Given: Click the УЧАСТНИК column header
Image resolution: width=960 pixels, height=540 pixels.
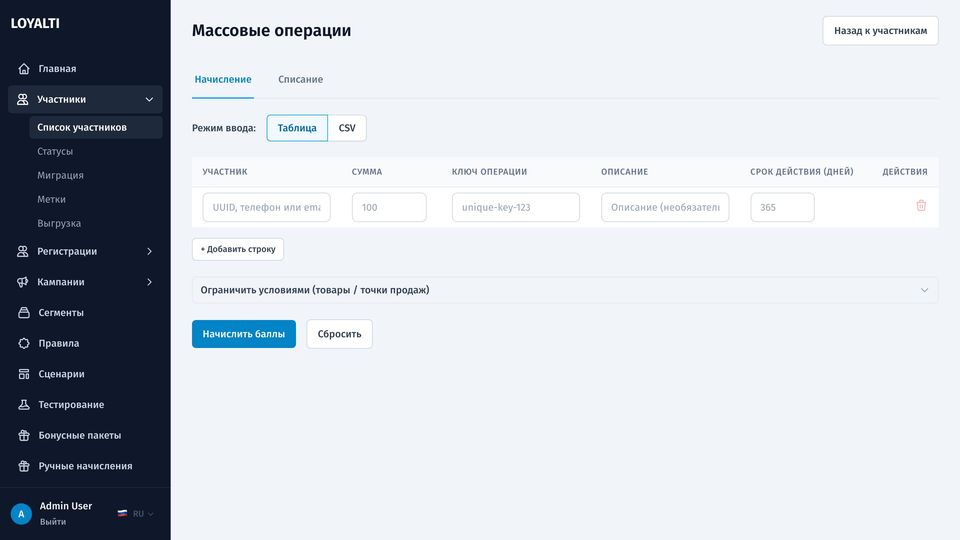Looking at the screenshot, I should click(225, 171).
